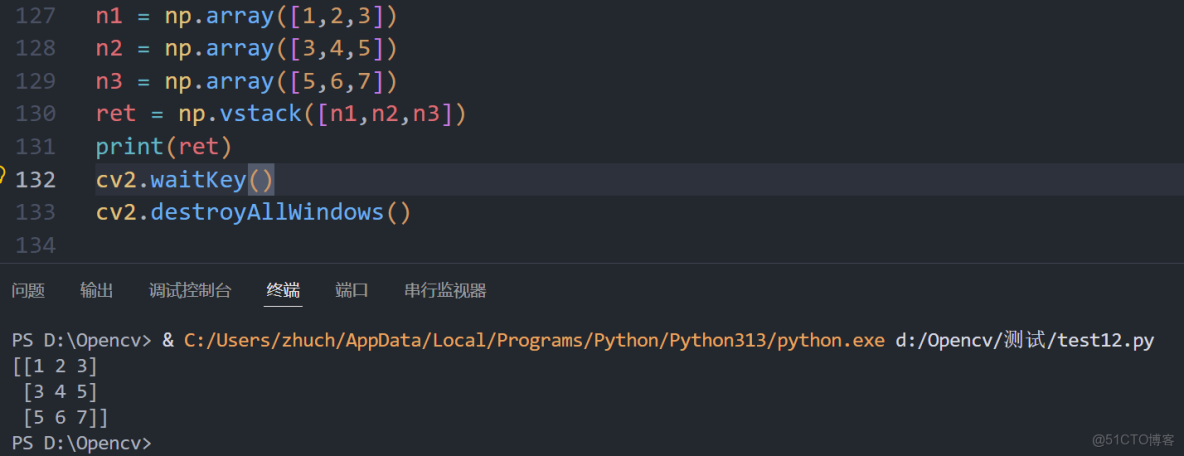Click line number 132 in the gutter

pyautogui.click(x=35, y=180)
